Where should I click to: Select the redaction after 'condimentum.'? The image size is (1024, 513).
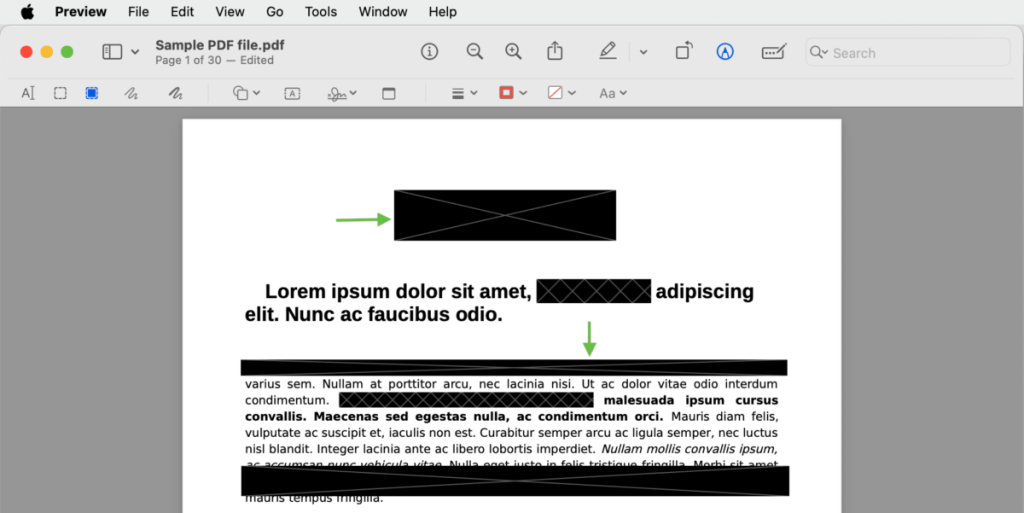(466, 400)
